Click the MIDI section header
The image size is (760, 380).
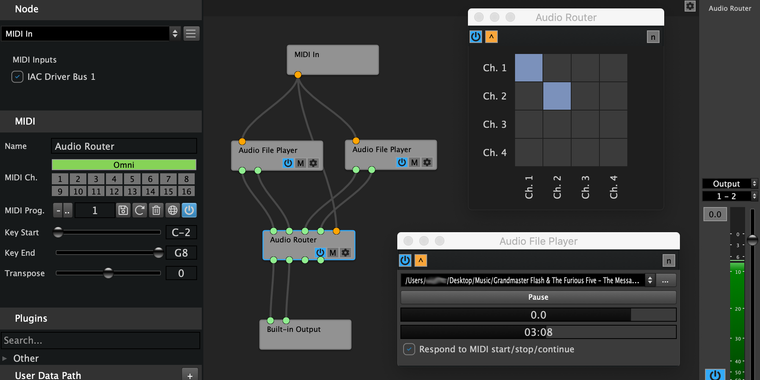click(101, 121)
